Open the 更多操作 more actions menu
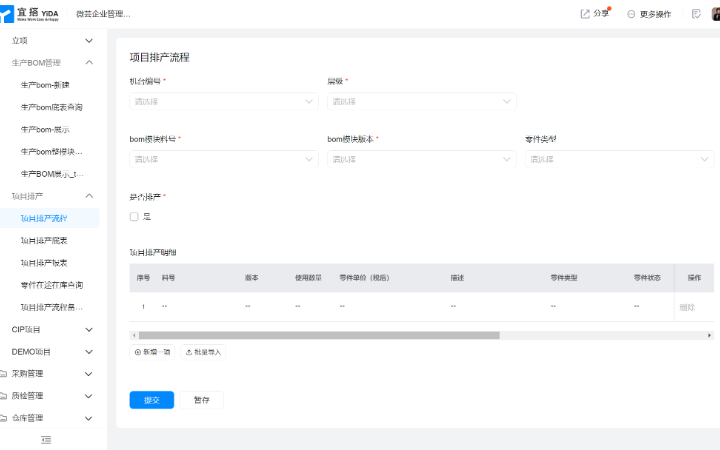Viewport: 720px width, 450px height. [649, 14]
